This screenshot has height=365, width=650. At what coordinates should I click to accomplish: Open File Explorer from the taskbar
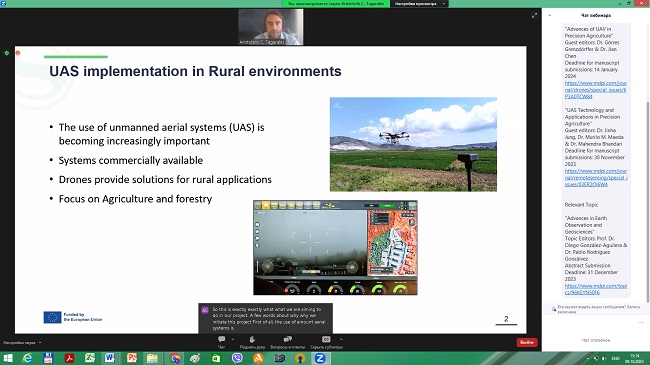(x=152, y=358)
